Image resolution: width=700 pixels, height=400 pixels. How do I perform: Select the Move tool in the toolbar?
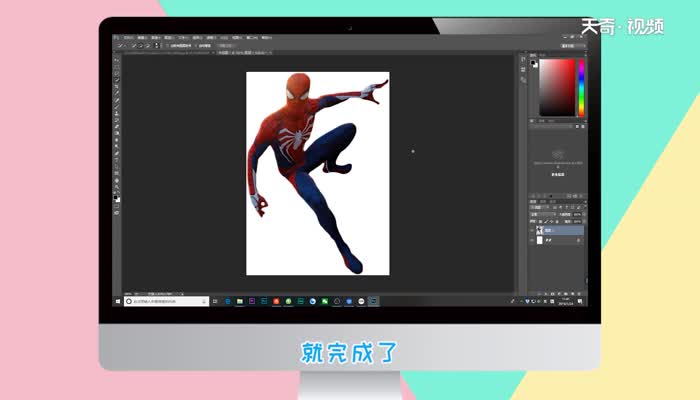click(x=117, y=60)
